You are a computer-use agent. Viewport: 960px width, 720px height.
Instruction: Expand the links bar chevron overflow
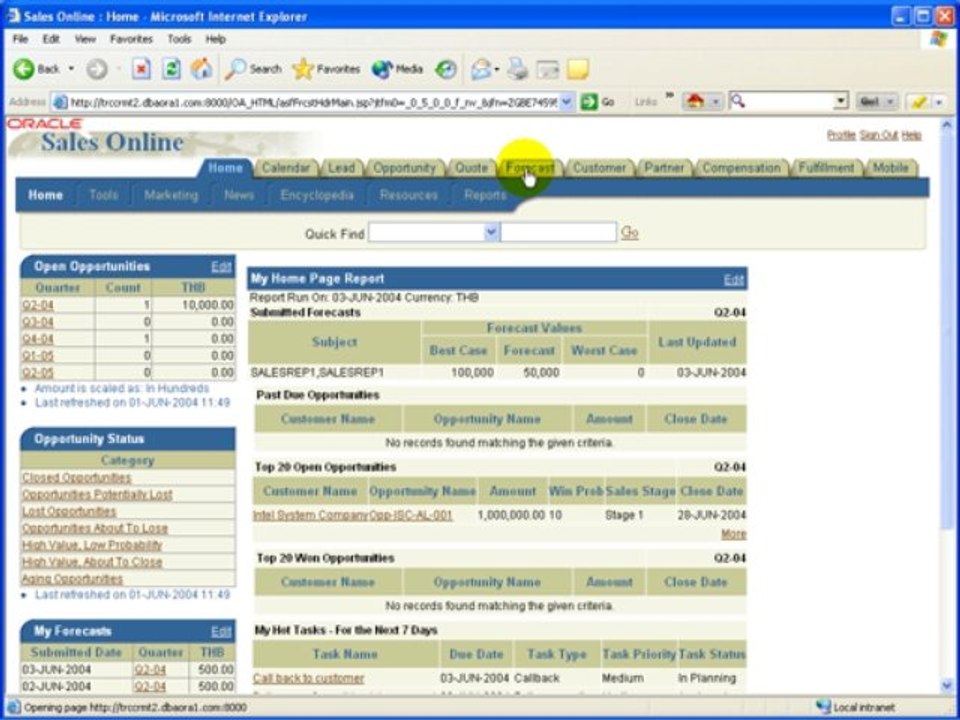669,96
